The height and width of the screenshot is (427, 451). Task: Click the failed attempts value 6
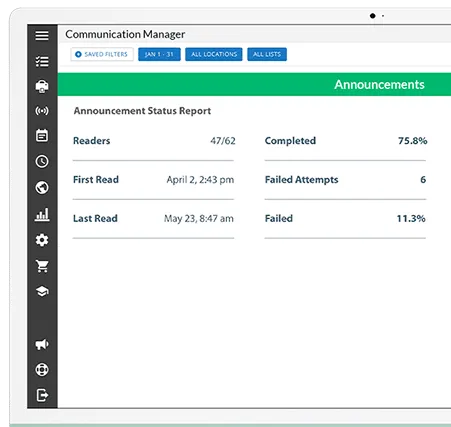coord(423,180)
